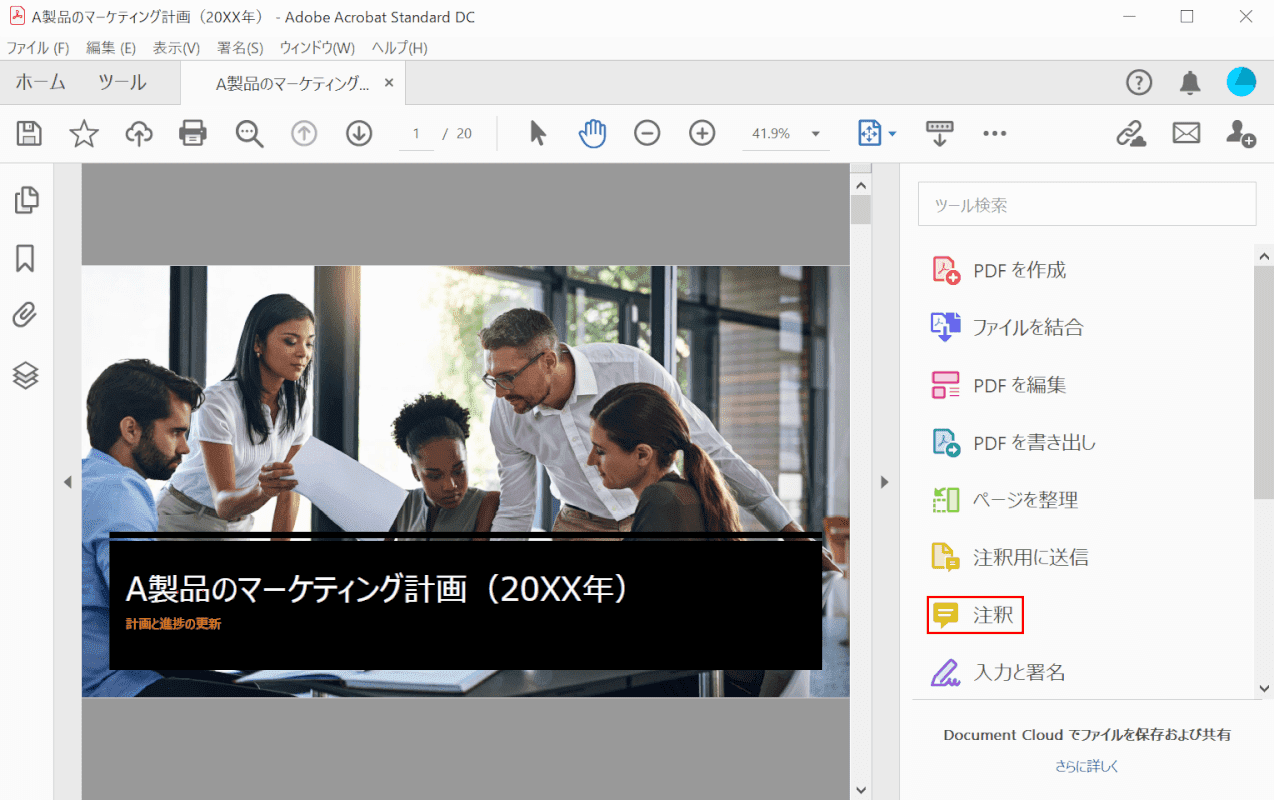Screen dimensions: 1274x800
Task: Click the scrolling mode keyboard-arrow icon
Action: tap(940, 133)
